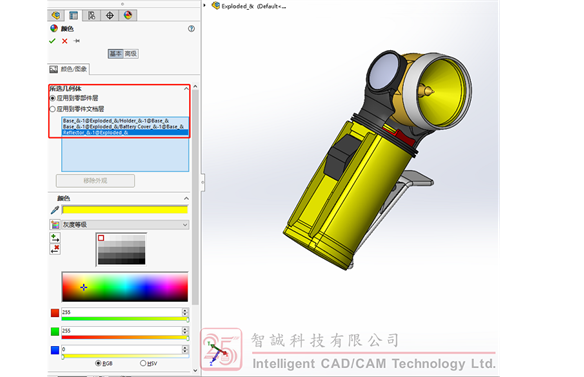
Task: Collapse the Selected Geometry section
Action: click(186, 89)
